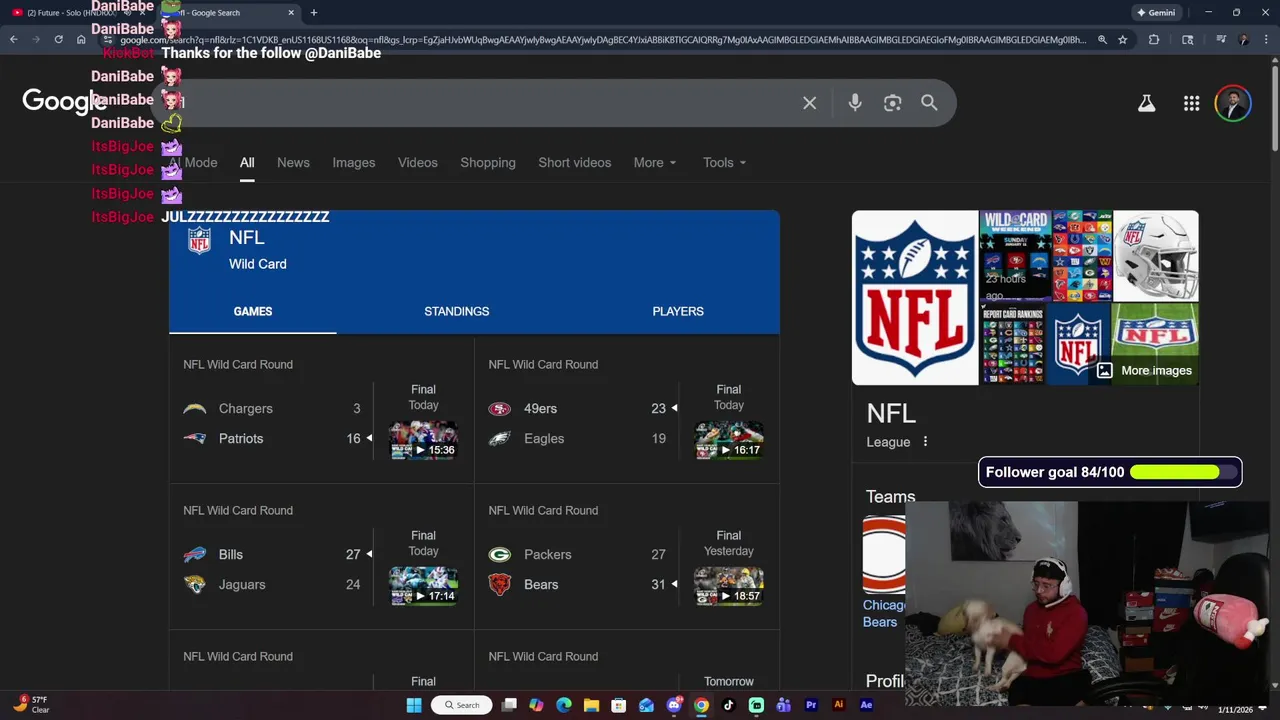
Task: Switch to the Videos results tab
Action: coord(418,162)
